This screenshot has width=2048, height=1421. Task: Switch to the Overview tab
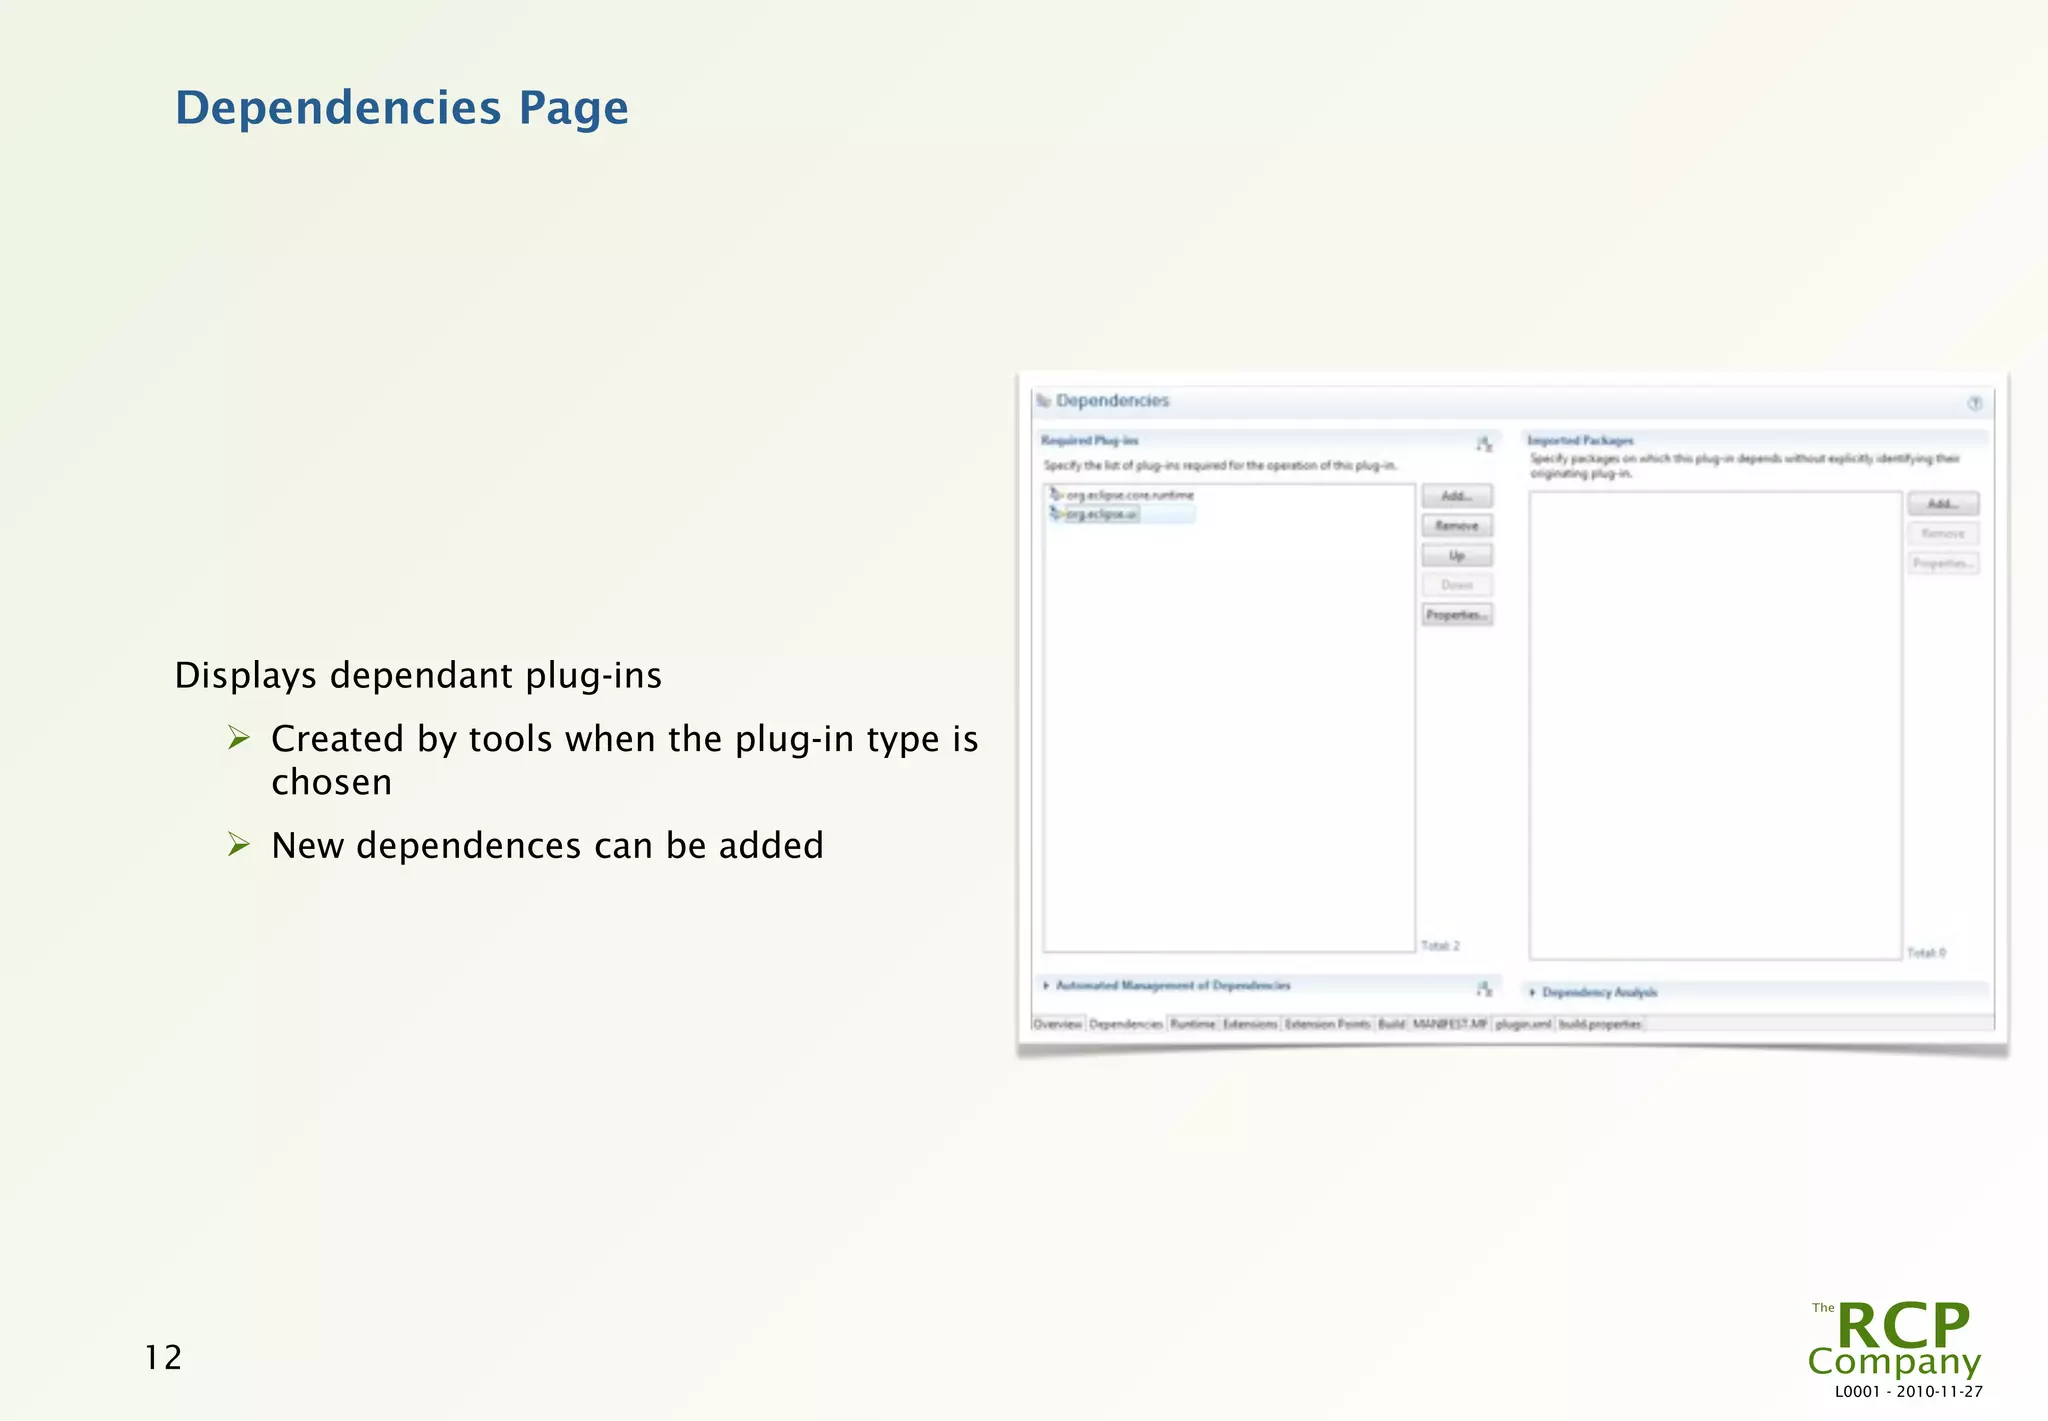1057,1024
